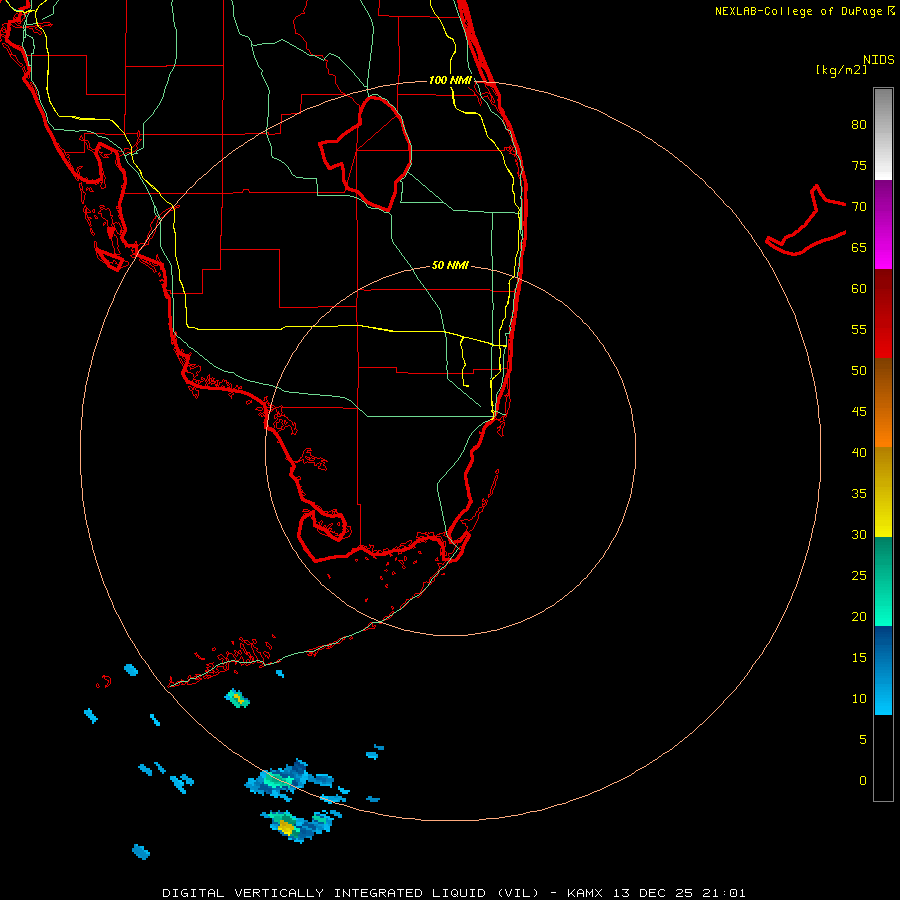Image resolution: width=900 pixels, height=900 pixels.
Task: Pick the yellow segment of VIL scale
Action: 883,492
